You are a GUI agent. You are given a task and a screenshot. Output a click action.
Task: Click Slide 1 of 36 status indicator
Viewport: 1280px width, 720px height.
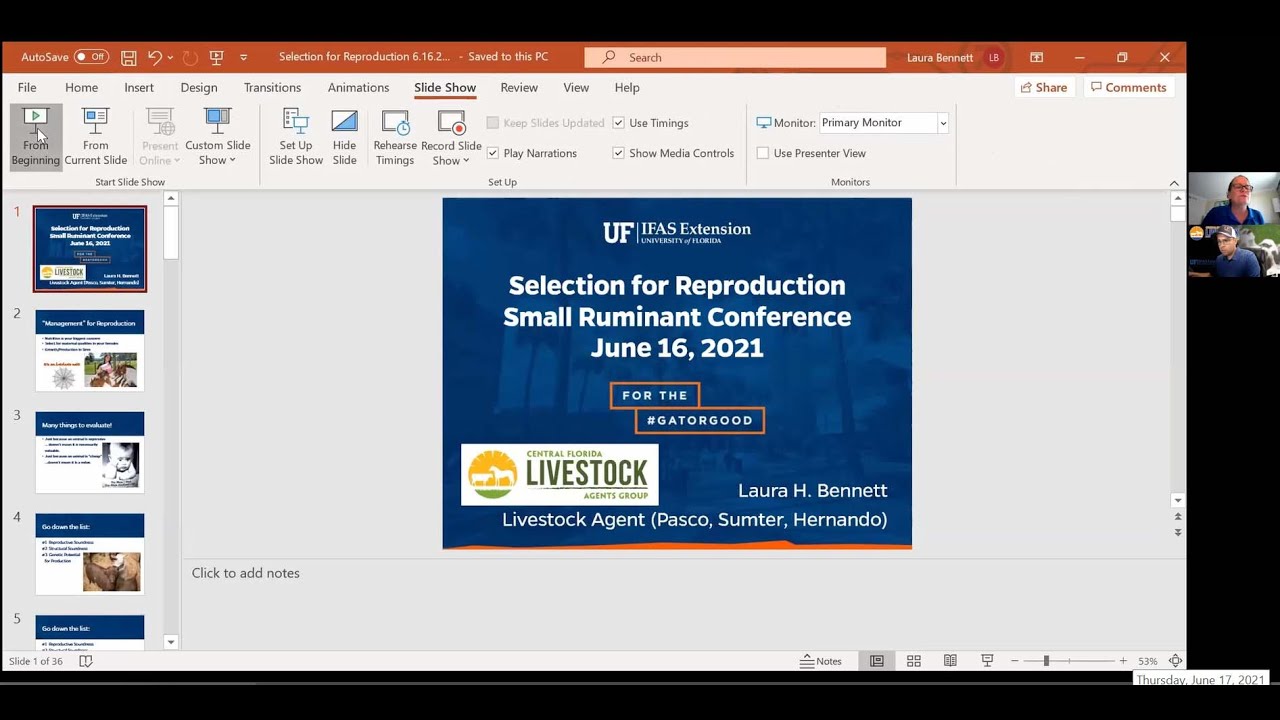(x=35, y=661)
